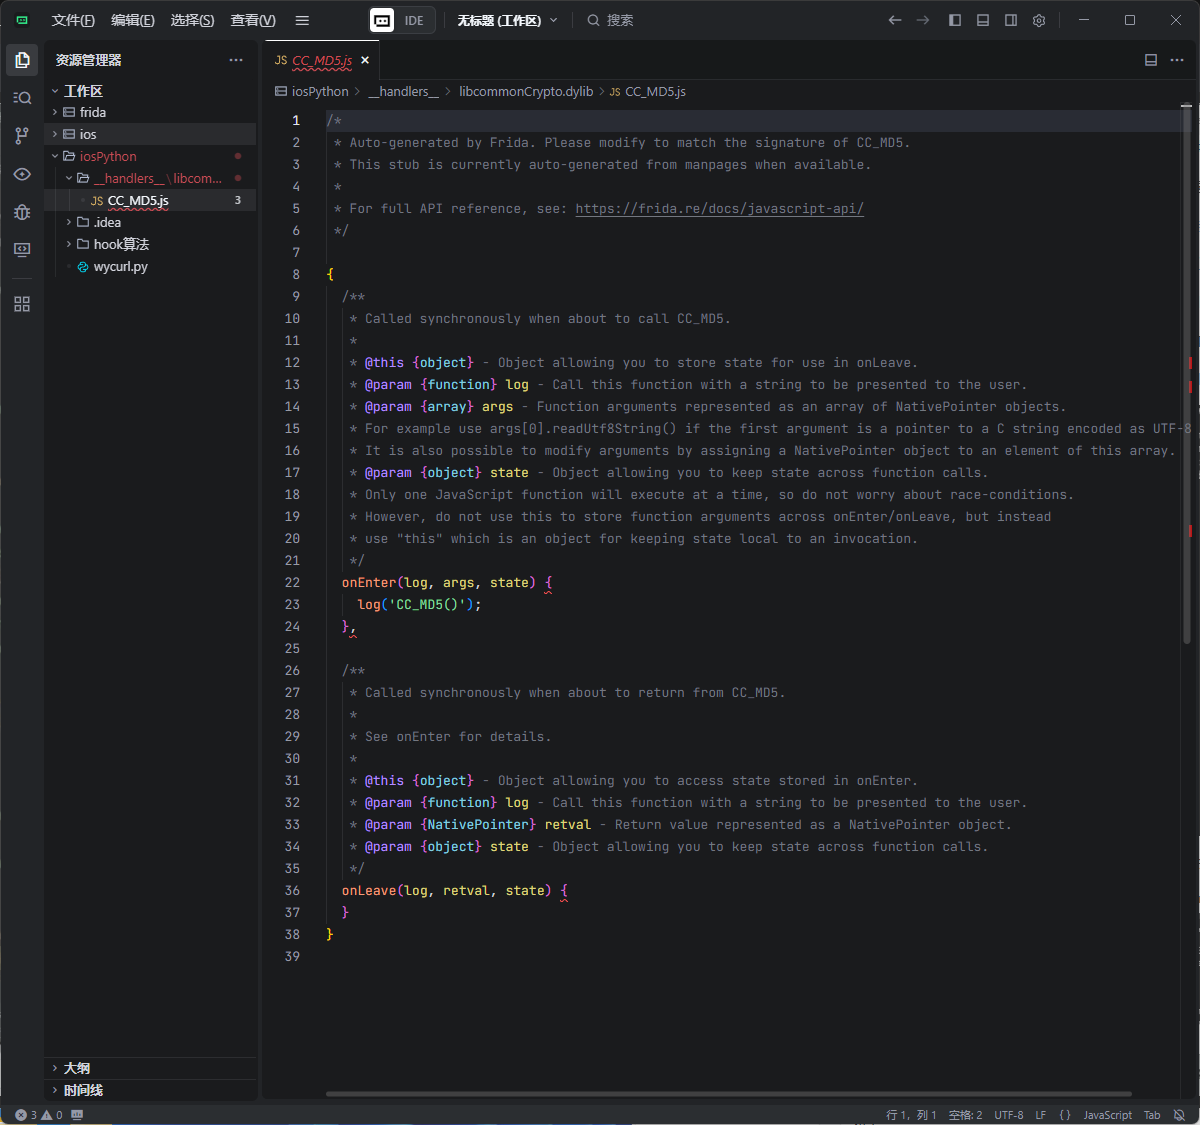Viewport: 1200px width, 1125px height.
Task: Click the editor vertical scrollbar
Action: 1187,375
